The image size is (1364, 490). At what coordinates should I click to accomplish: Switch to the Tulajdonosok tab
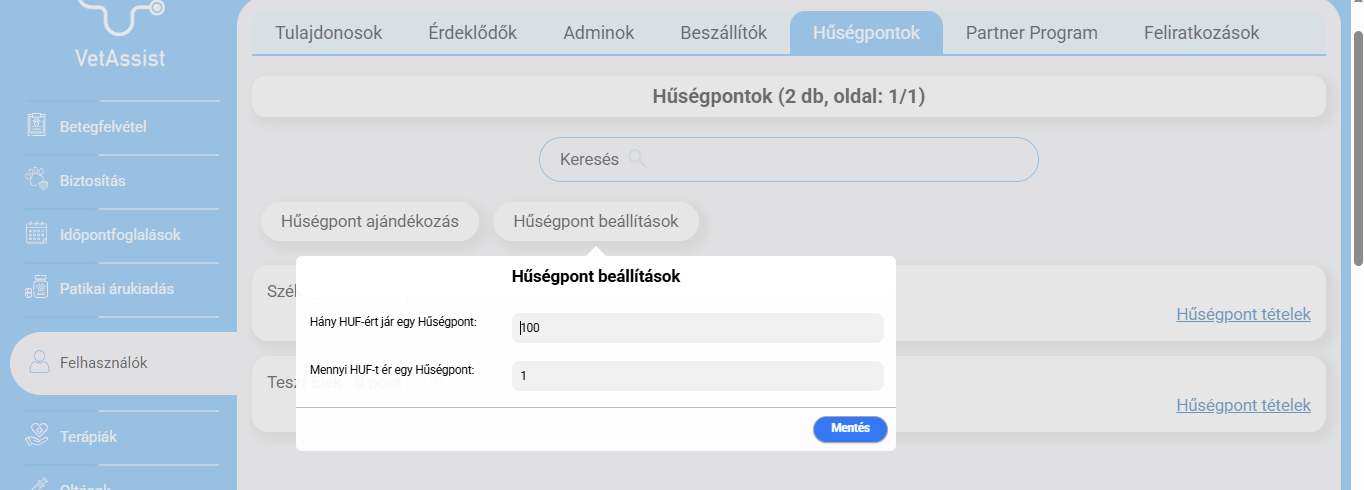point(329,33)
